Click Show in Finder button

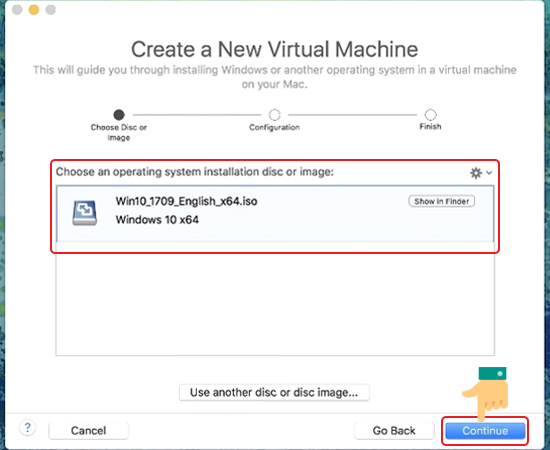coord(442,201)
